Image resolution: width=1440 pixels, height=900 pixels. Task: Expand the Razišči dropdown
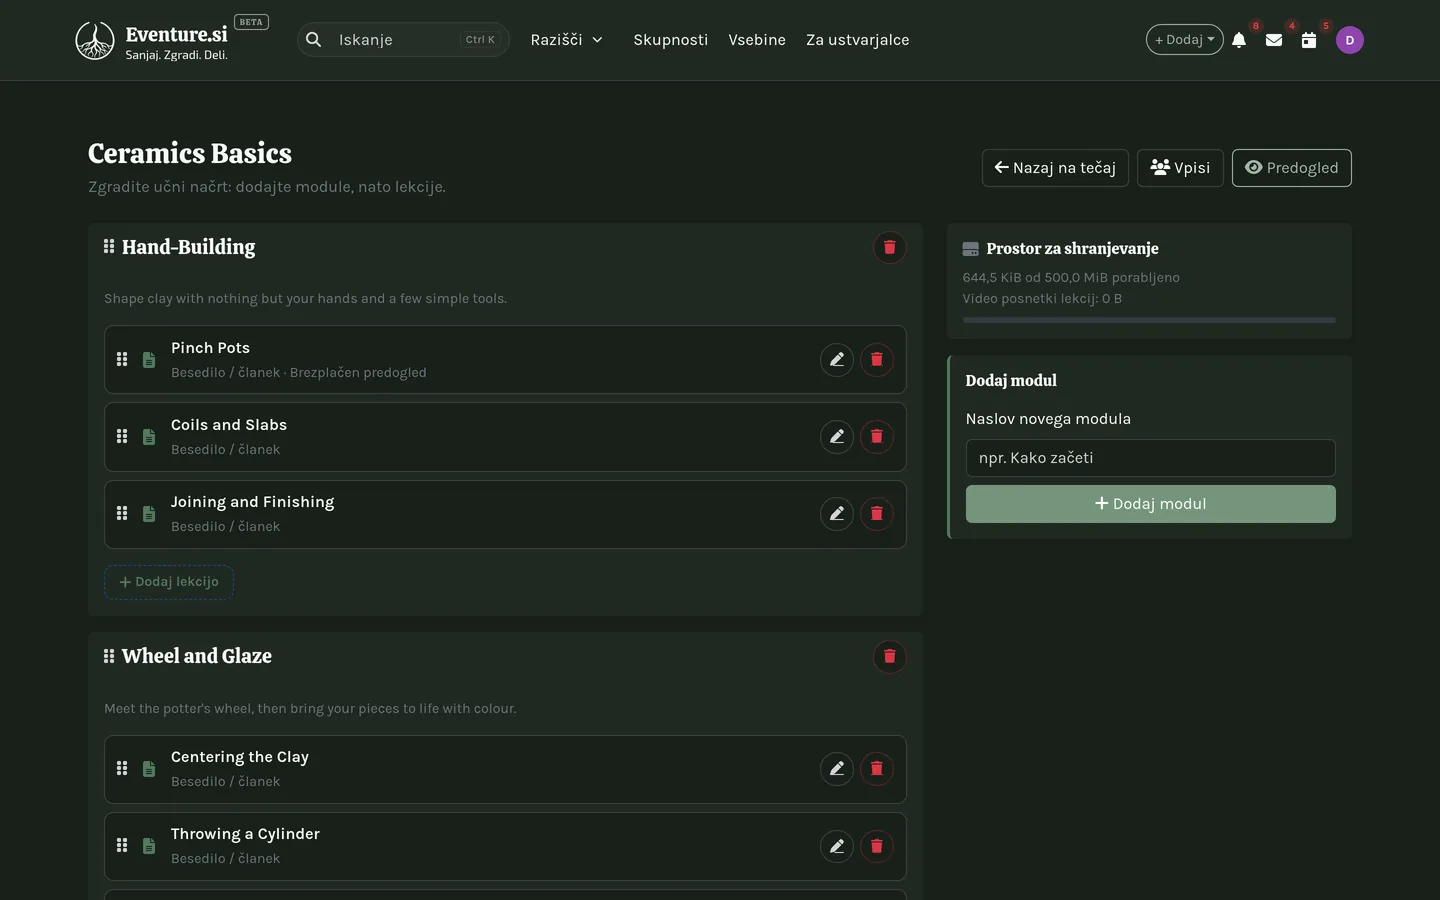[x=567, y=40]
